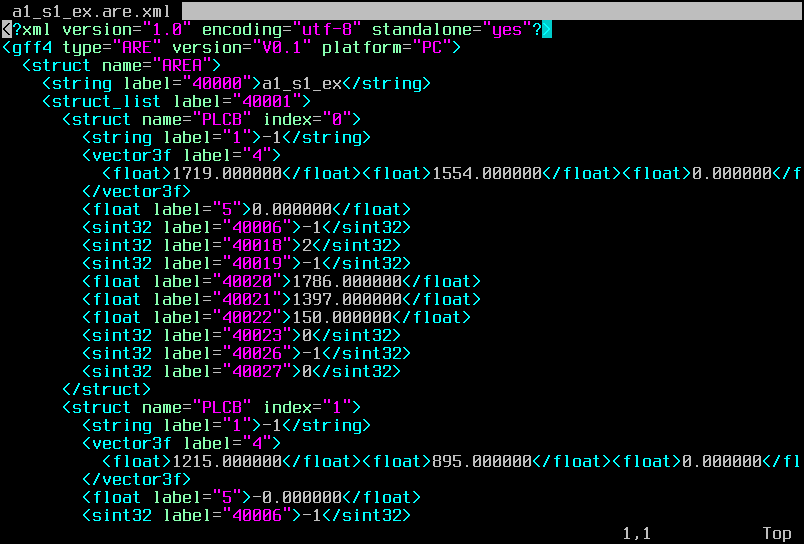804x544 pixels.
Task: Click the PLCB struct line with index="0"
Action: 212,119
